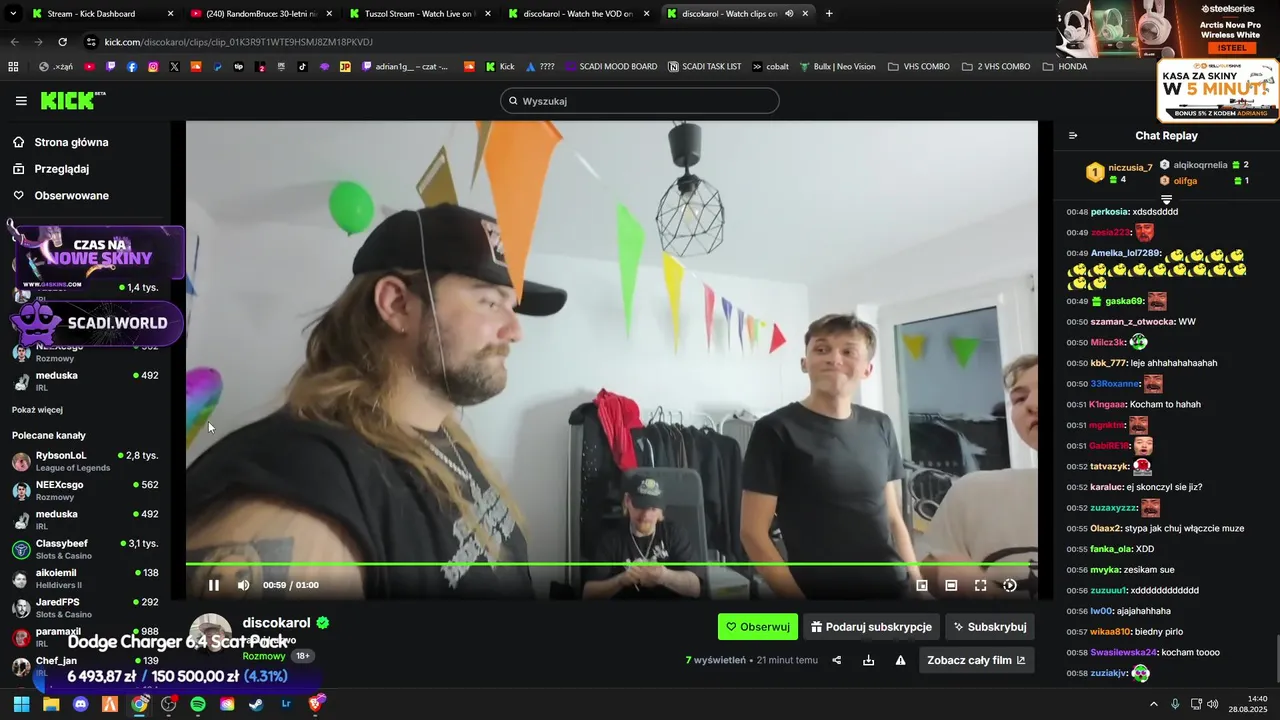Pause the clip playback
The width and height of the screenshot is (1280, 720).
213,585
